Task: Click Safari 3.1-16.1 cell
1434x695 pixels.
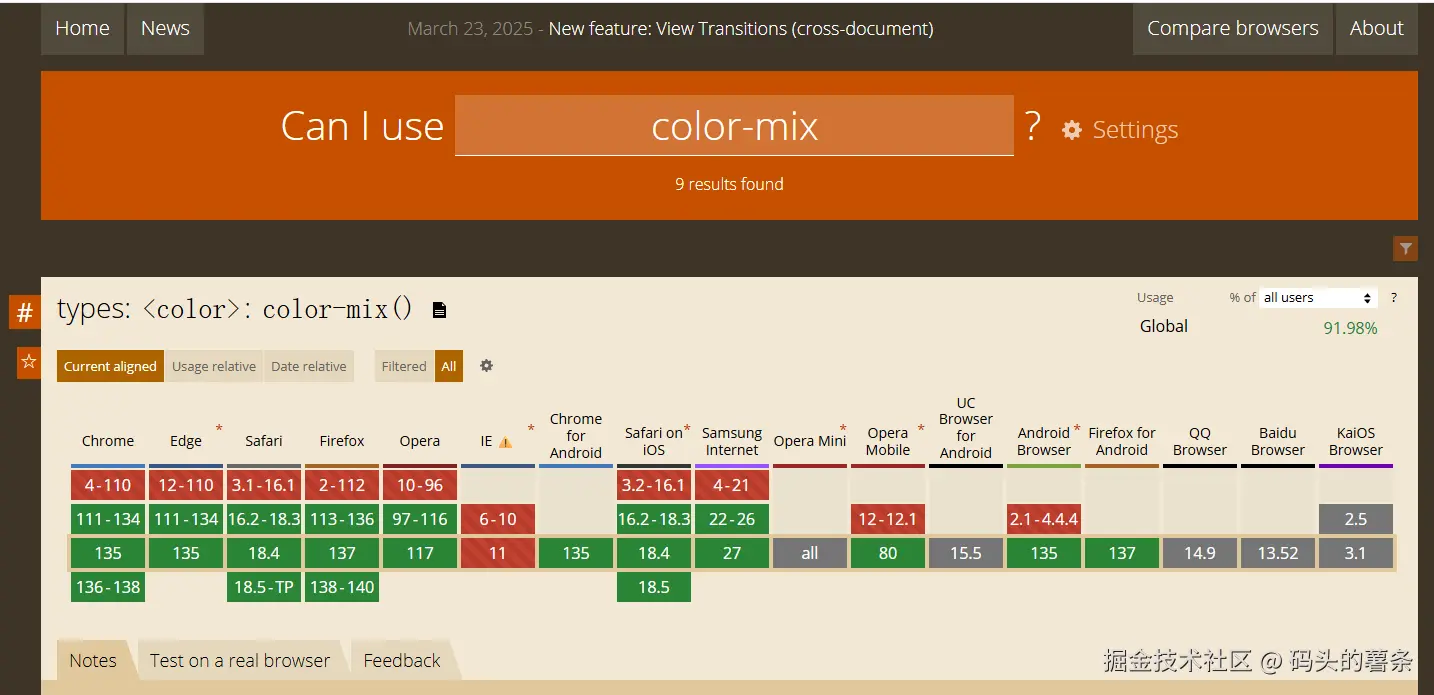Action: (x=264, y=485)
